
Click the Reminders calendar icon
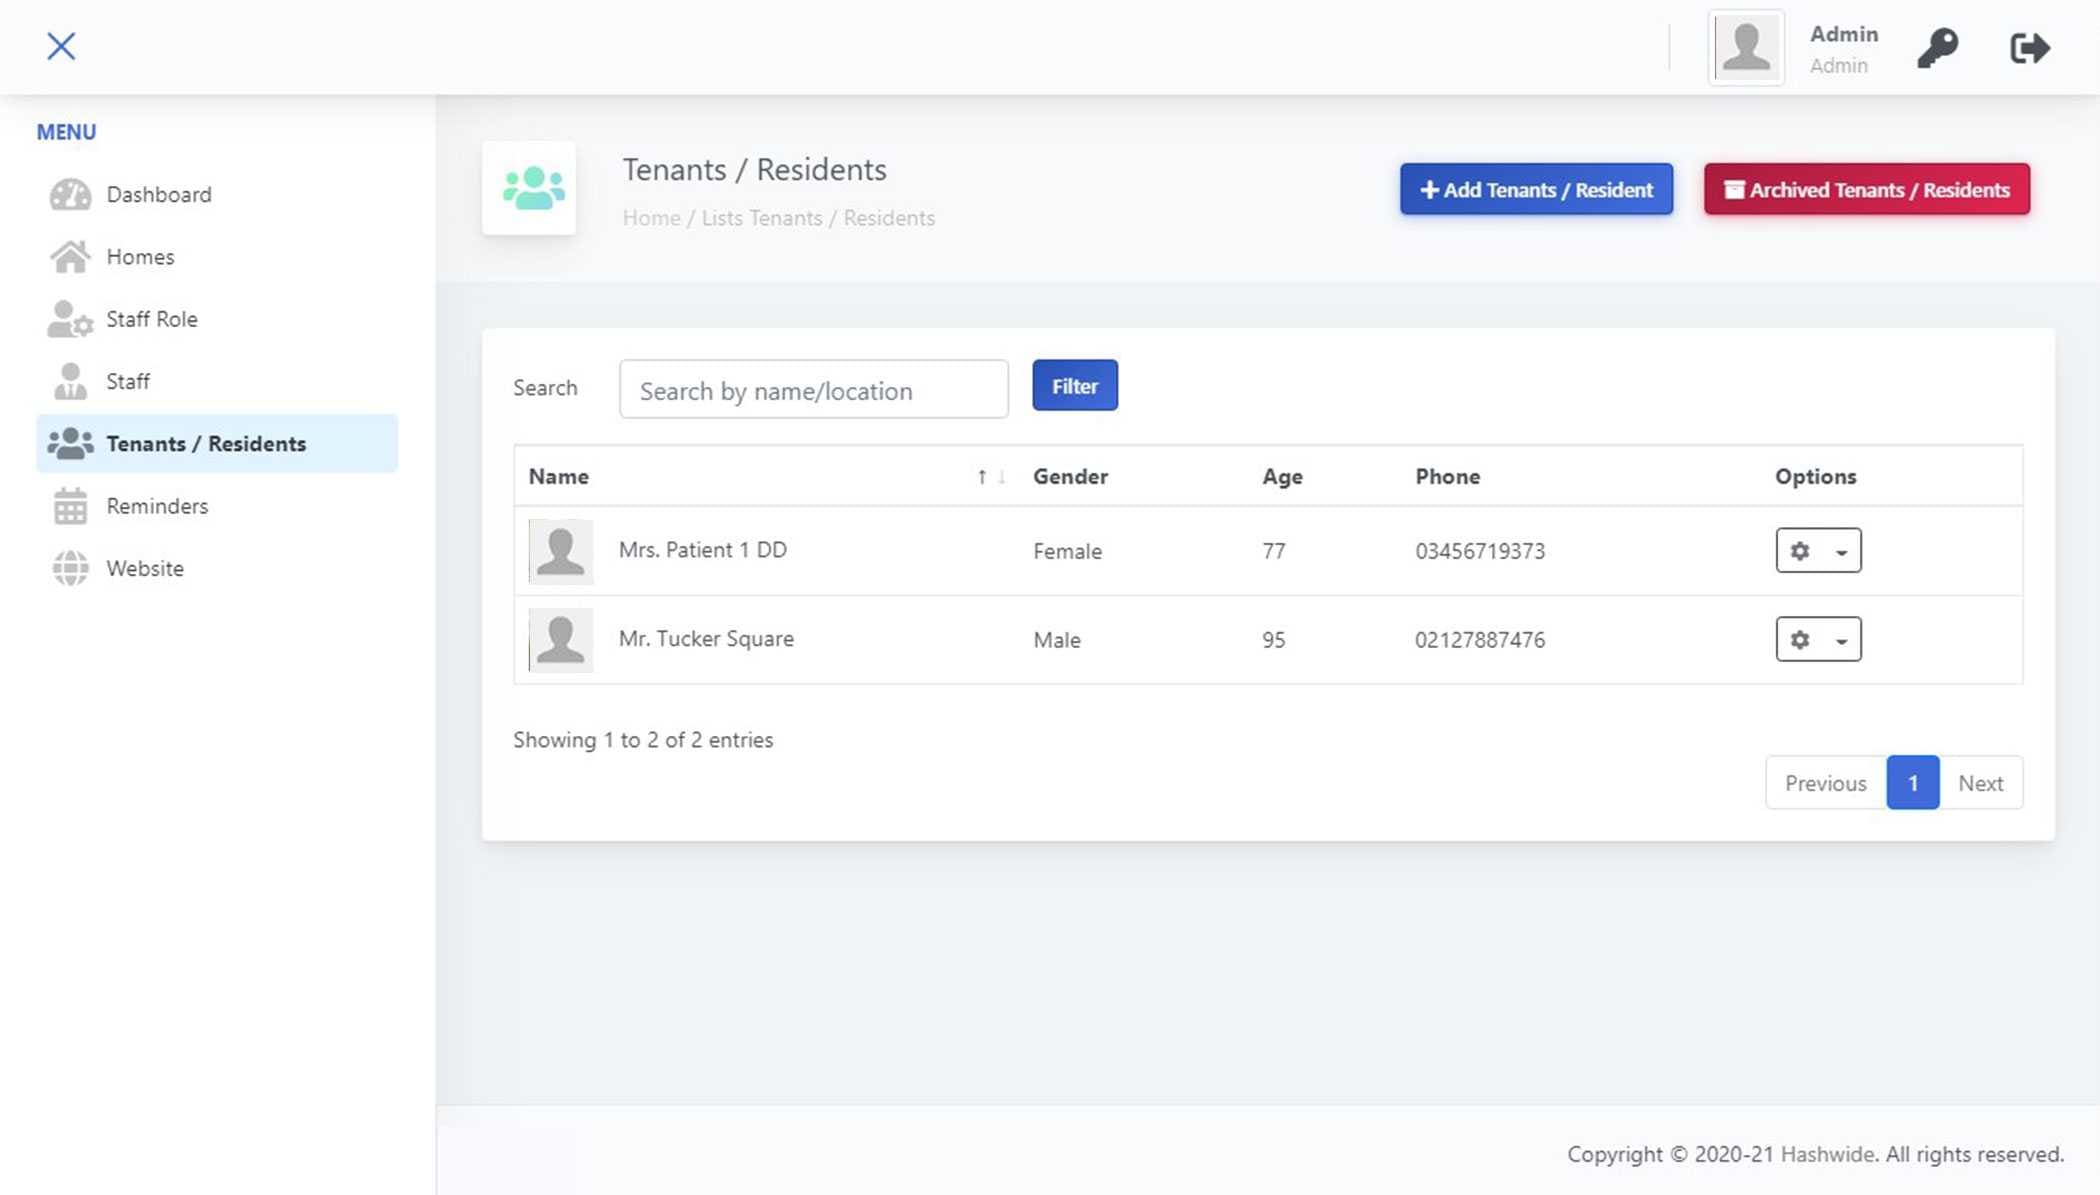click(70, 506)
